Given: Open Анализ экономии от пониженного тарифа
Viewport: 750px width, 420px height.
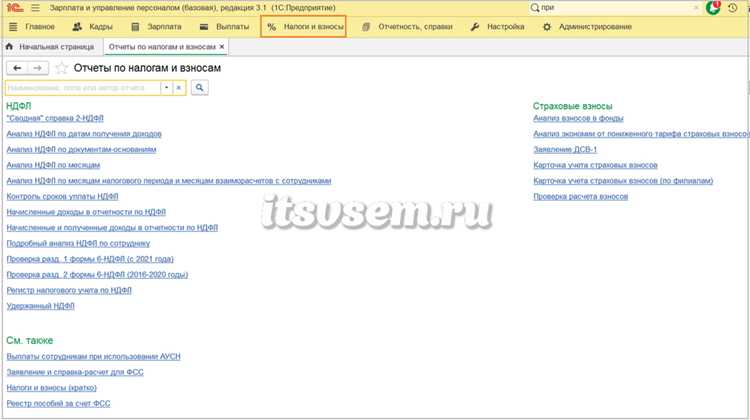Looking at the screenshot, I should [x=641, y=134].
